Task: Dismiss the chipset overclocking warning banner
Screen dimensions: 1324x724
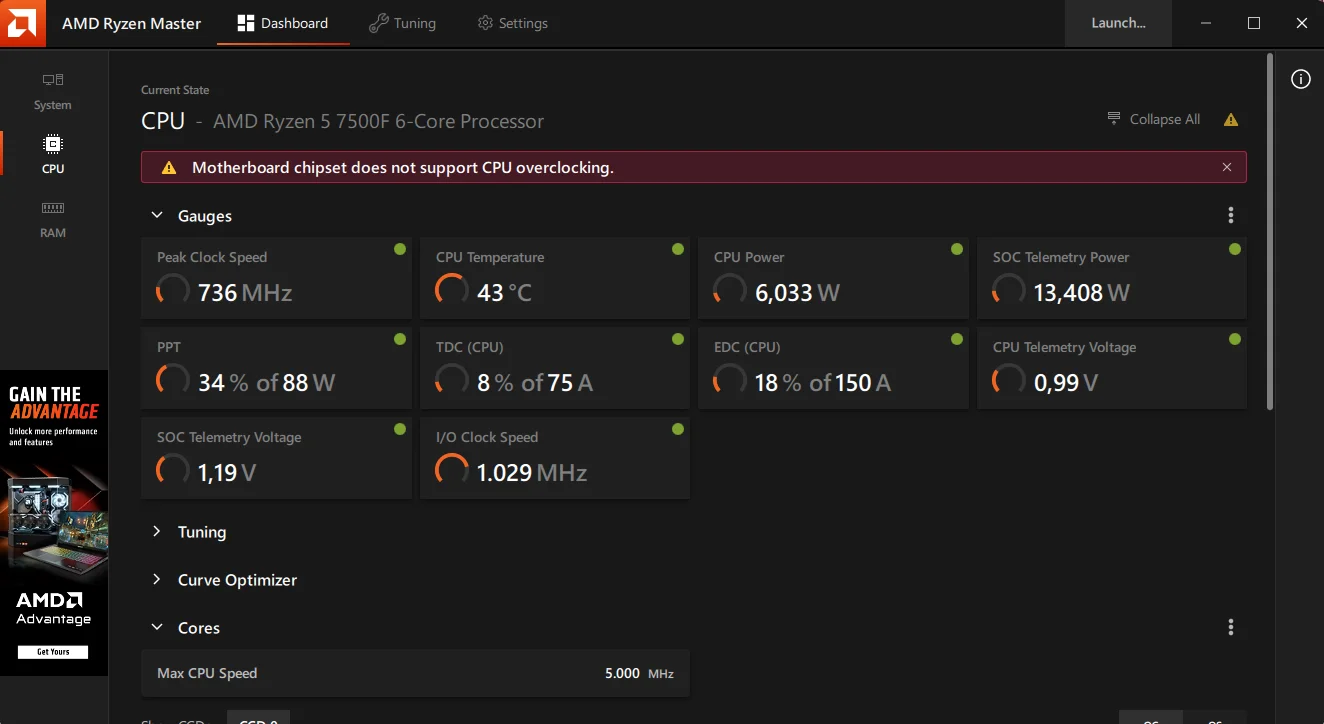Action: click(1227, 168)
